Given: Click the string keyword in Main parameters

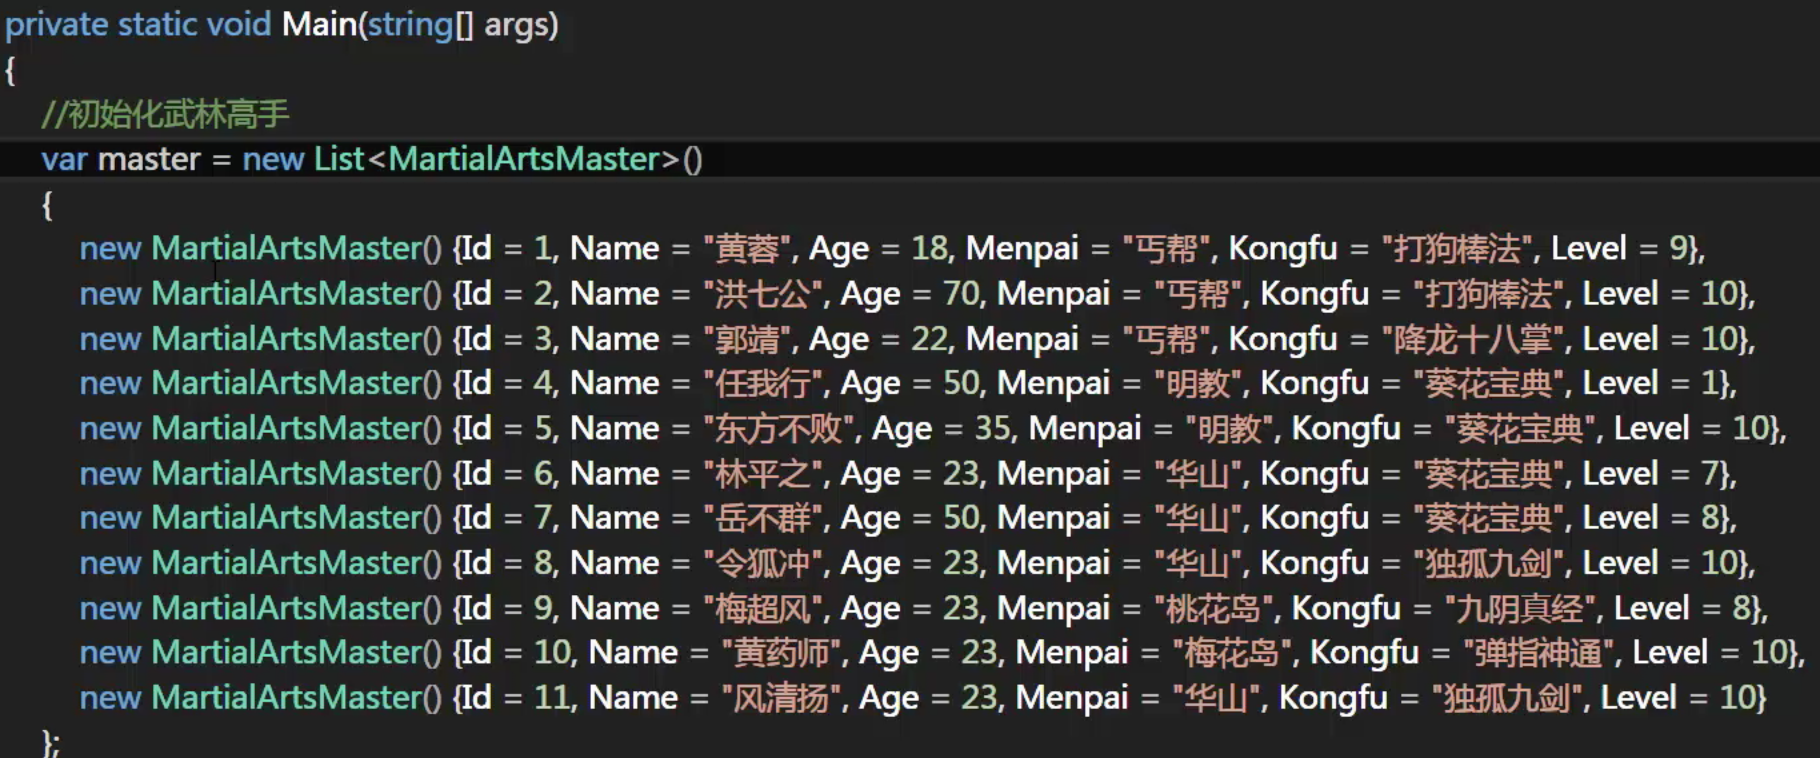Looking at the screenshot, I should pyautogui.click(x=411, y=24).
